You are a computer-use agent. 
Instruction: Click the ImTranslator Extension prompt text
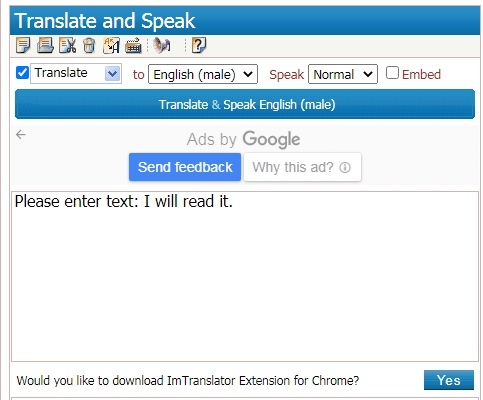coord(188,380)
